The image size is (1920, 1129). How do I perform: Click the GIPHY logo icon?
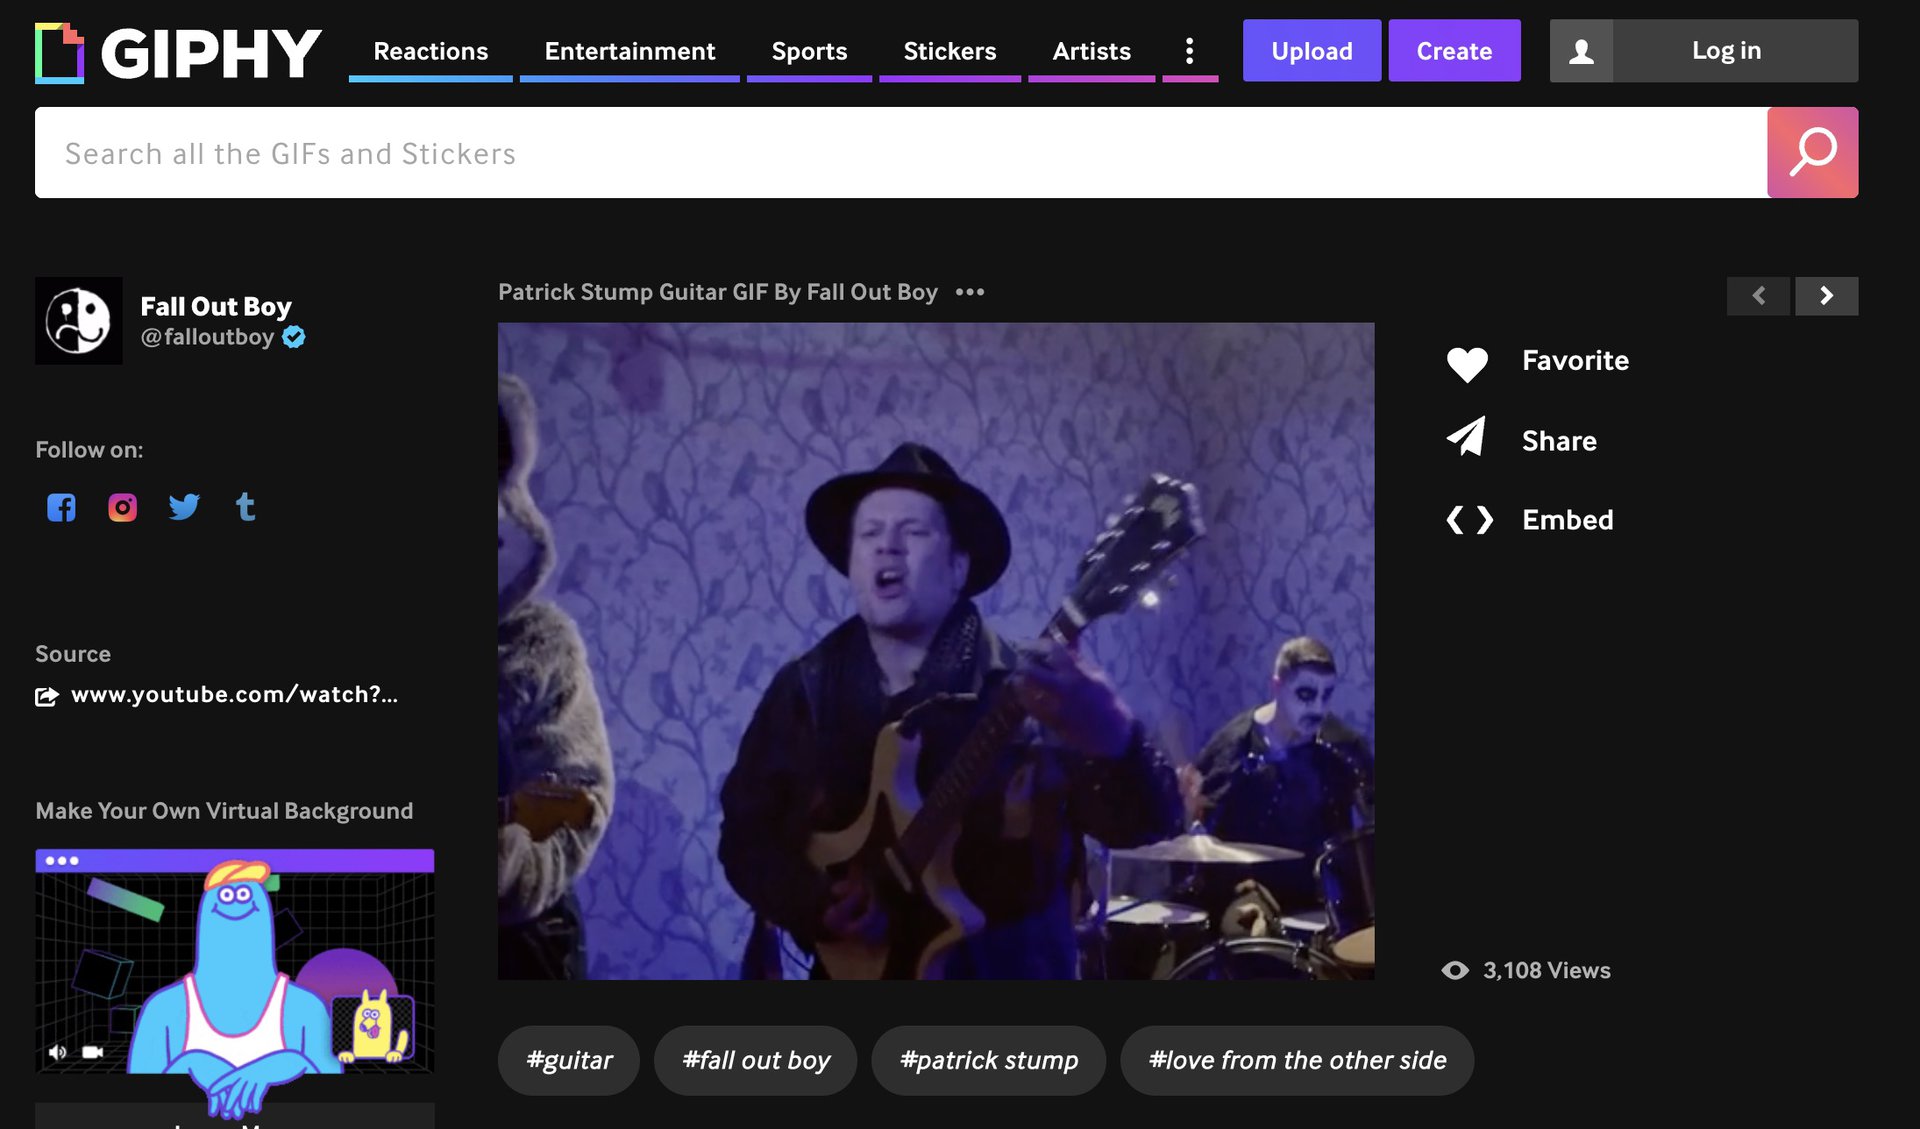point(60,52)
